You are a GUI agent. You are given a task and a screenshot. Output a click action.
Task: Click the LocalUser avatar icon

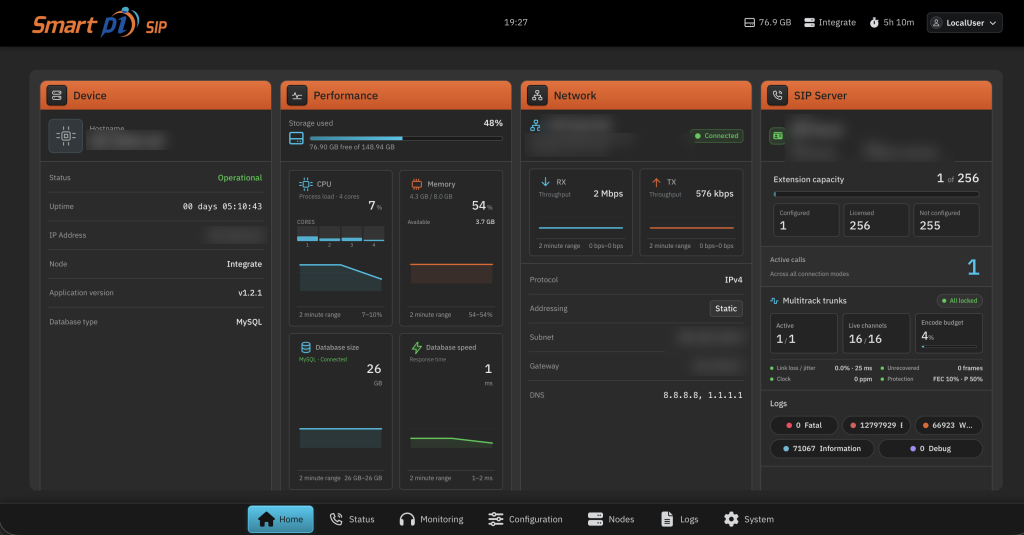point(936,22)
